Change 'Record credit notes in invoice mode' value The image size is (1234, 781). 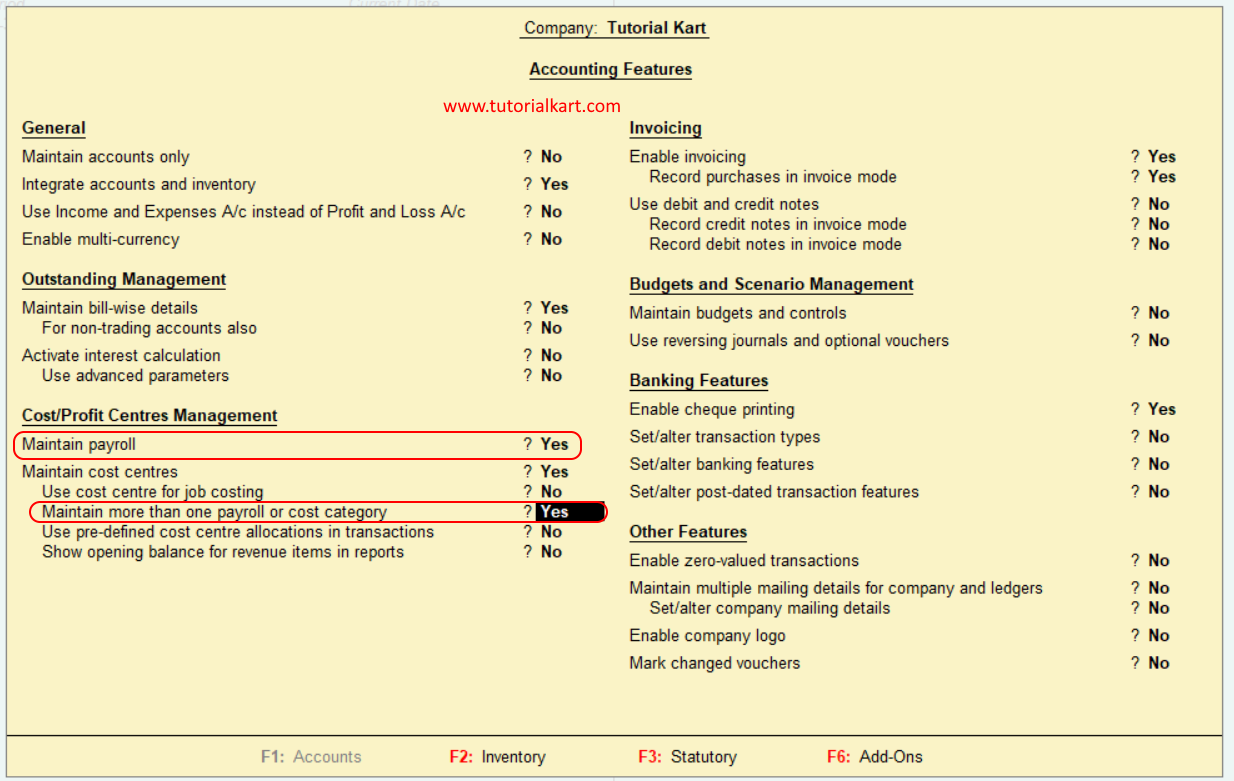click(1159, 224)
